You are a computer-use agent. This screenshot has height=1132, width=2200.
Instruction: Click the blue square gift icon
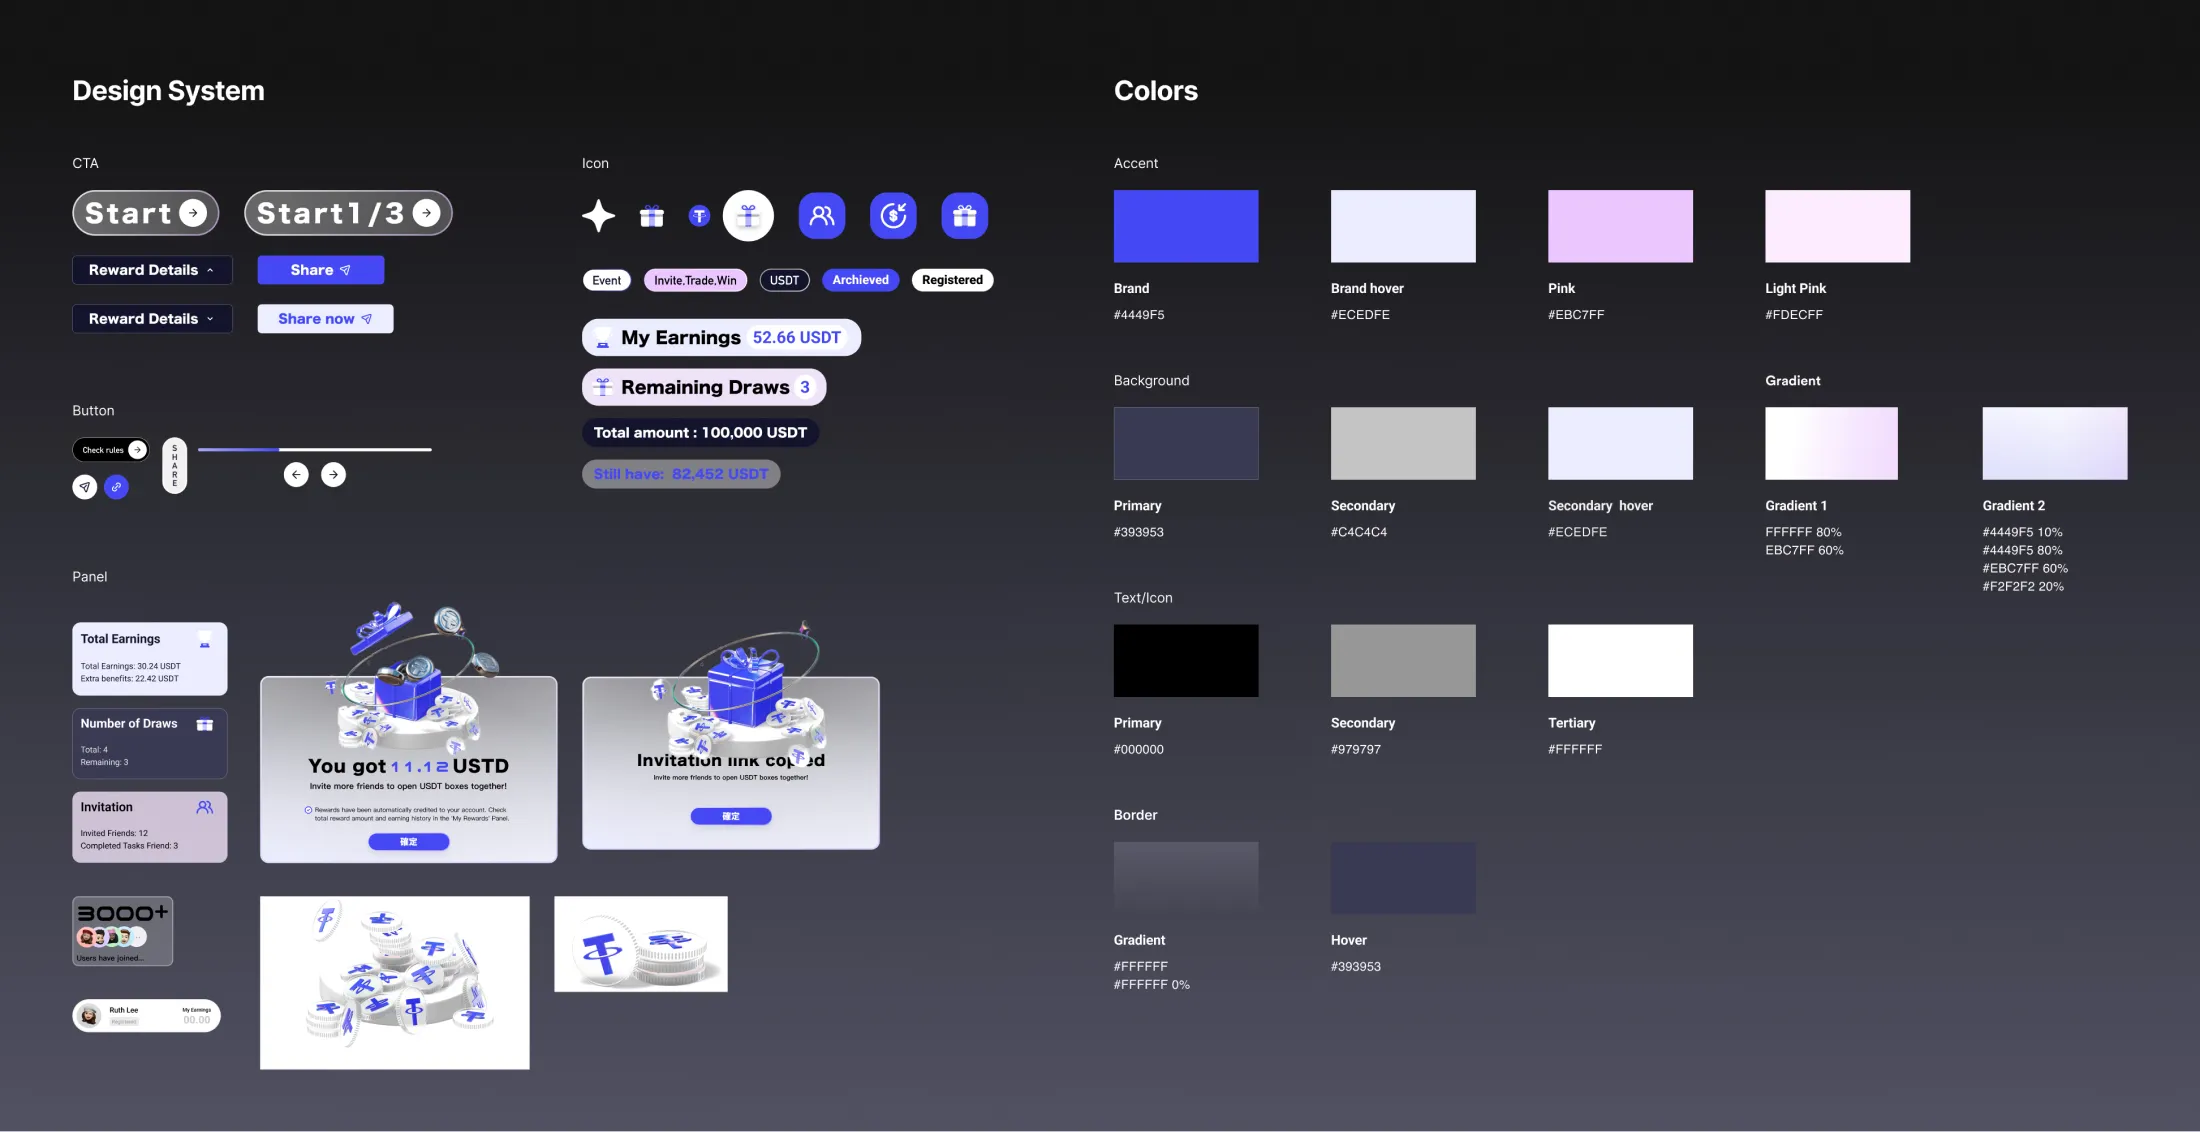pyautogui.click(x=965, y=216)
